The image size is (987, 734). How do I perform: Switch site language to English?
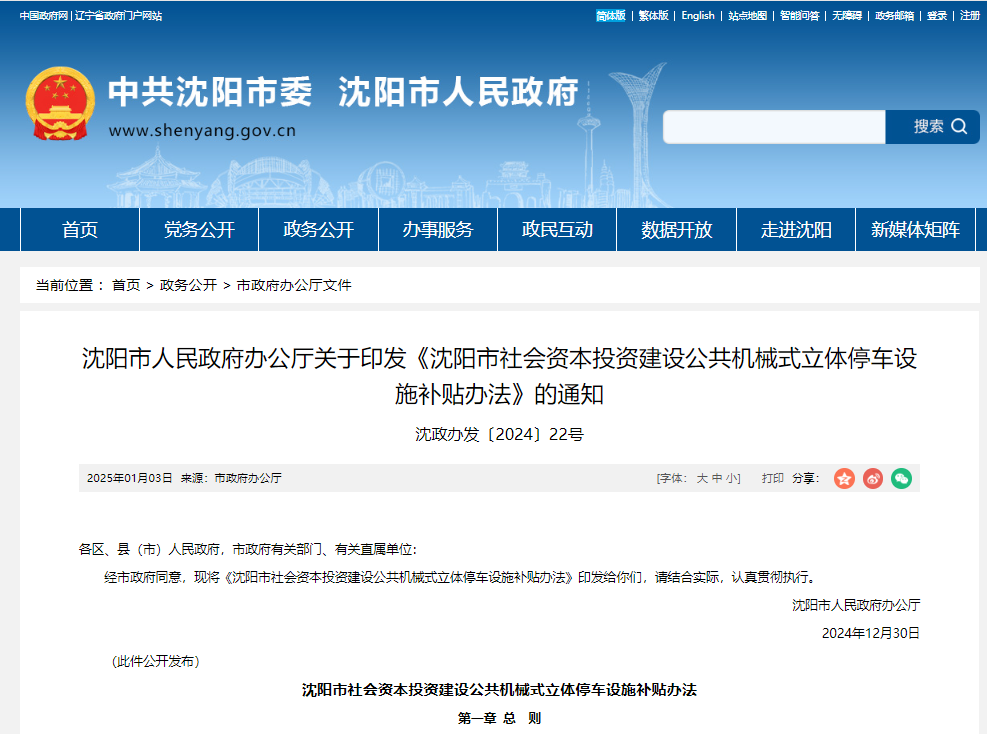point(698,16)
